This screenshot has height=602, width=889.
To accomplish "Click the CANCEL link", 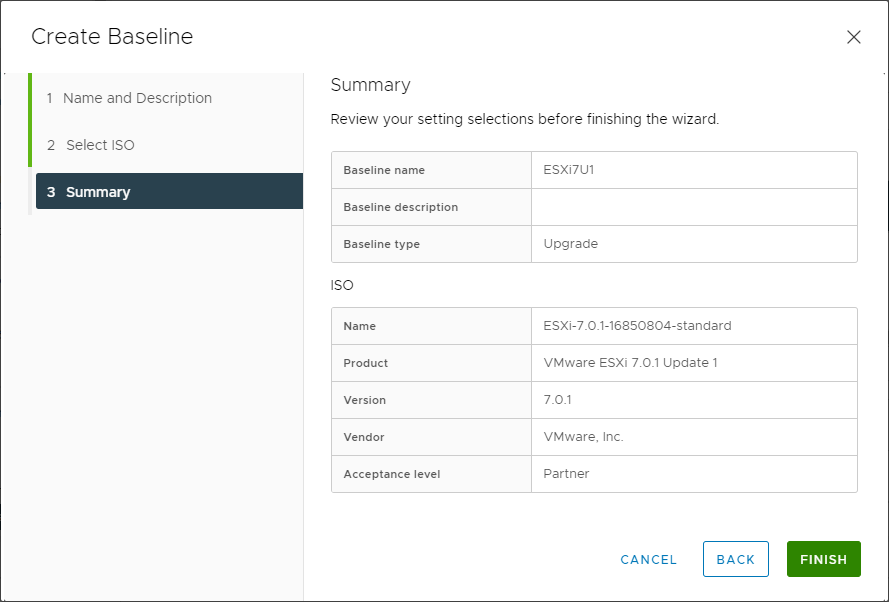I will pos(649,559).
